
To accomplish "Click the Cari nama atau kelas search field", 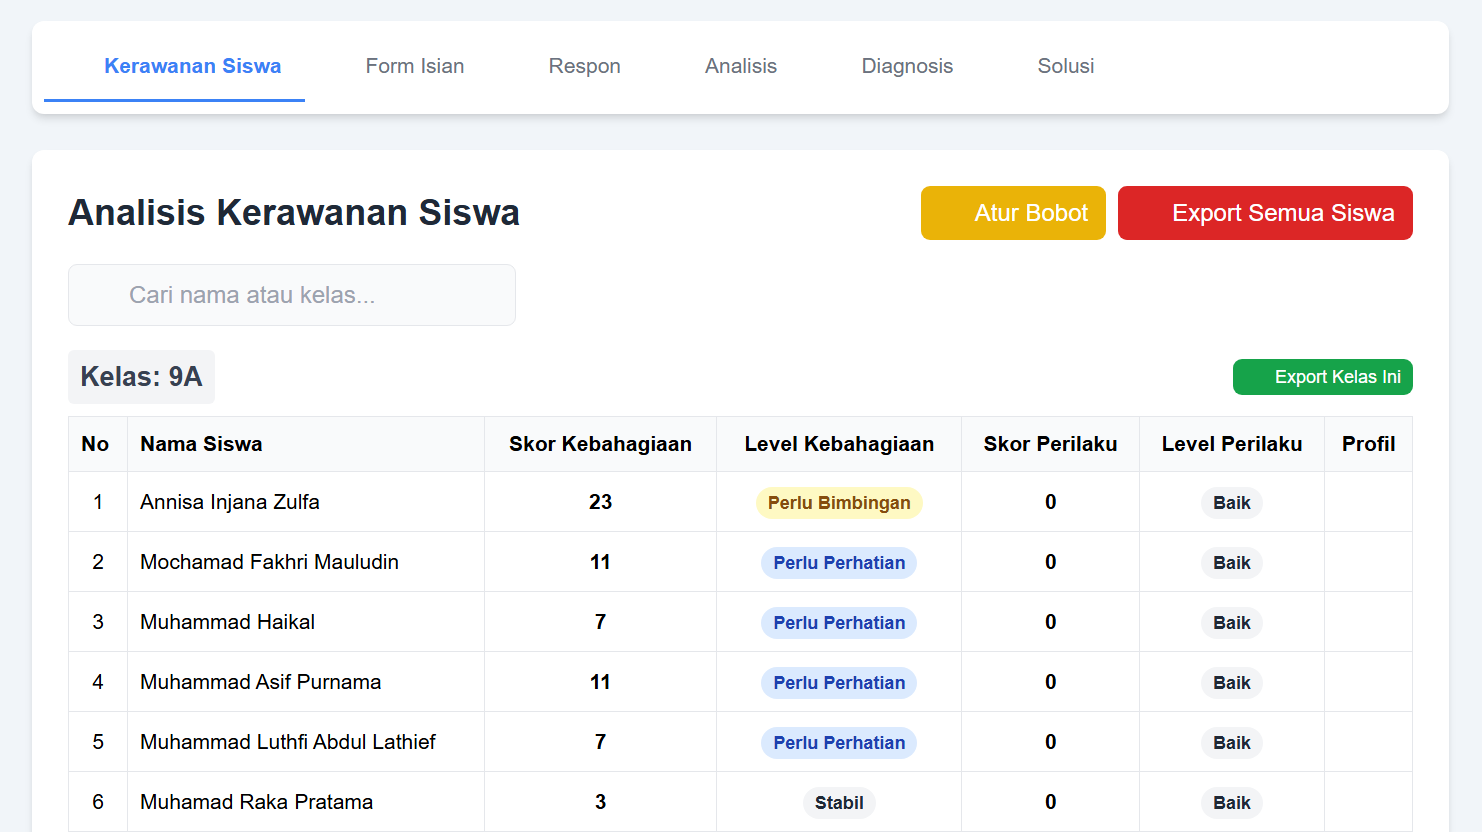I will (291, 295).
